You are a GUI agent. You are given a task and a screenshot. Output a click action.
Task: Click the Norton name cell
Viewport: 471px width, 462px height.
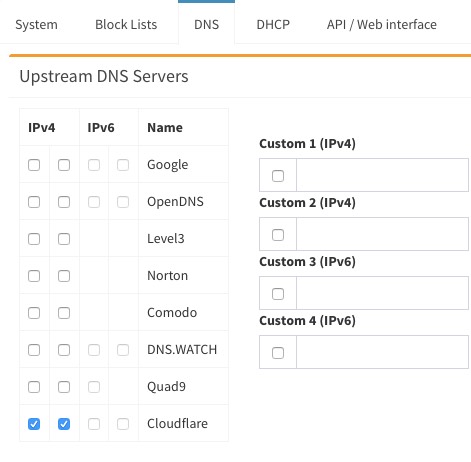coord(183,275)
